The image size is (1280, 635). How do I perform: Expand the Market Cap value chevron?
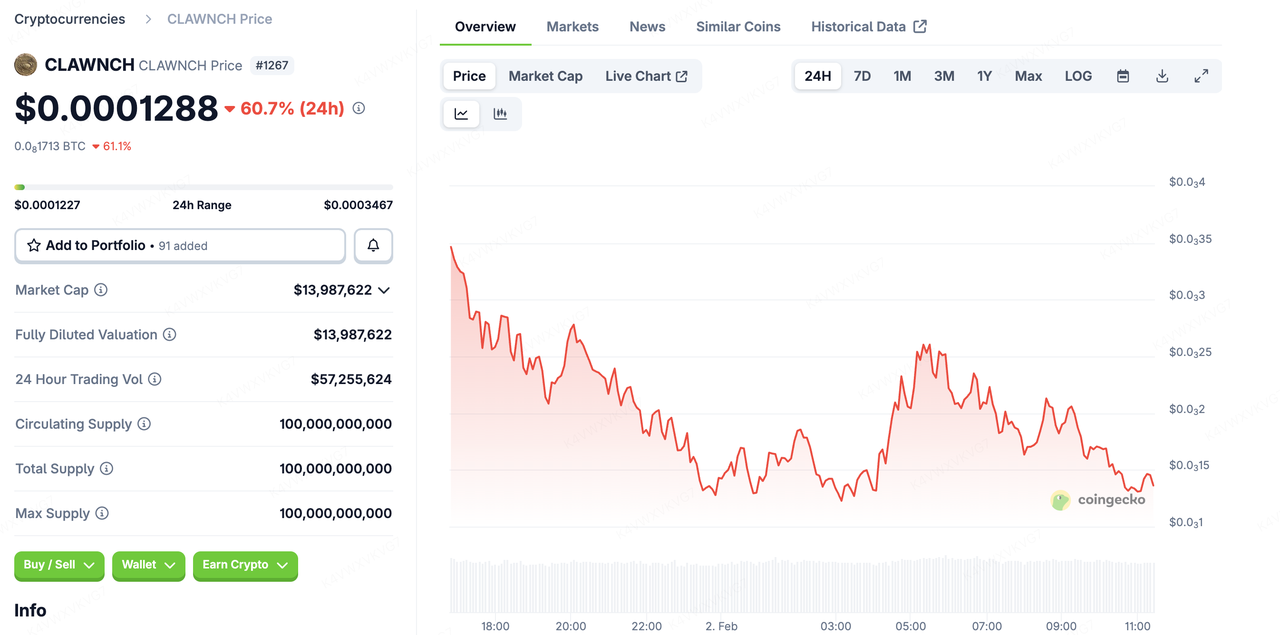coord(384,290)
